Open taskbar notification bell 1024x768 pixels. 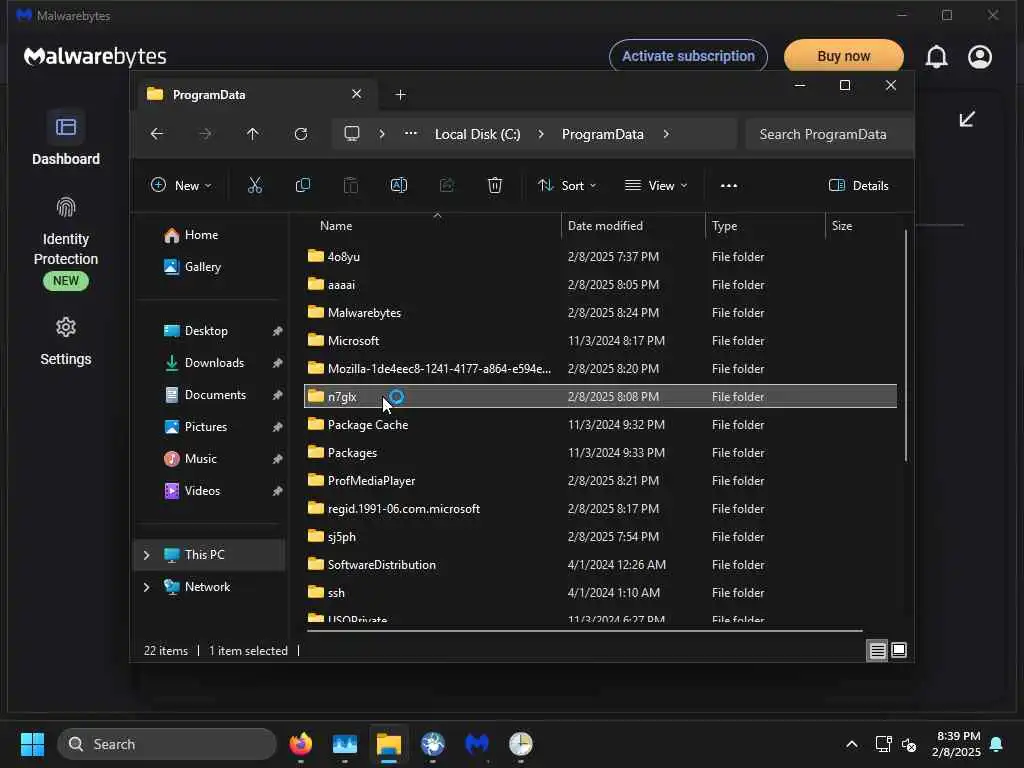click(997, 744)
